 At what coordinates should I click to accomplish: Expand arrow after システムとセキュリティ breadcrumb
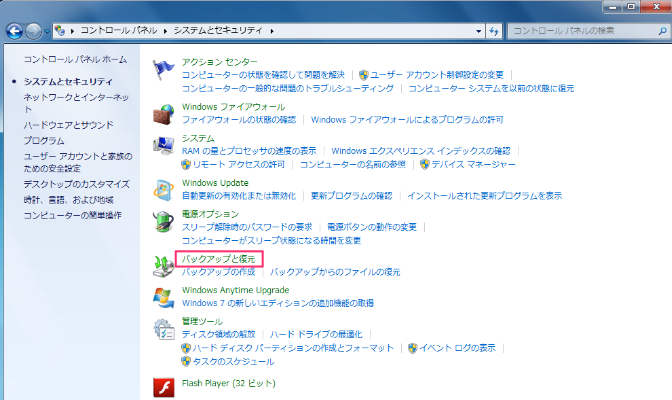[x=272, y=31]
